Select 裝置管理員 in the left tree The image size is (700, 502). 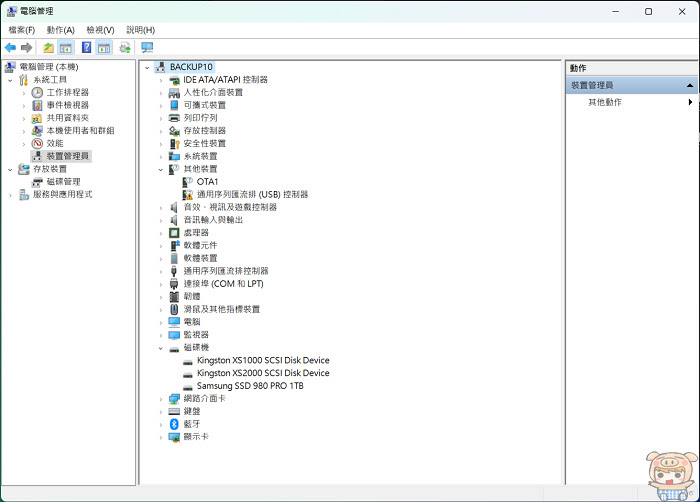[x=68, y=156]
